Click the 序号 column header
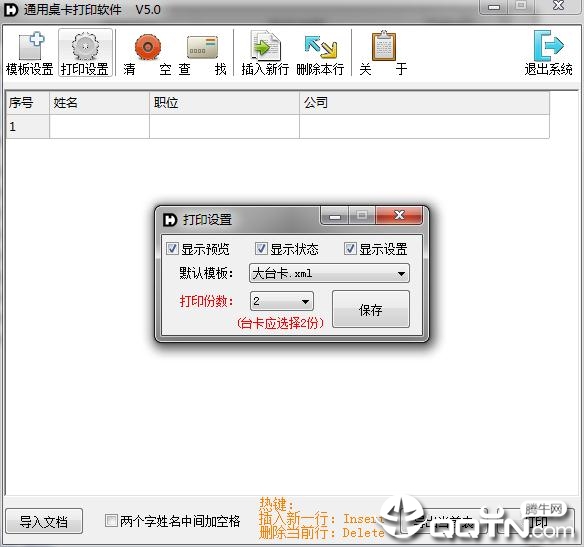This screenshot has width=584, height=547. click(x=28, y=103)
